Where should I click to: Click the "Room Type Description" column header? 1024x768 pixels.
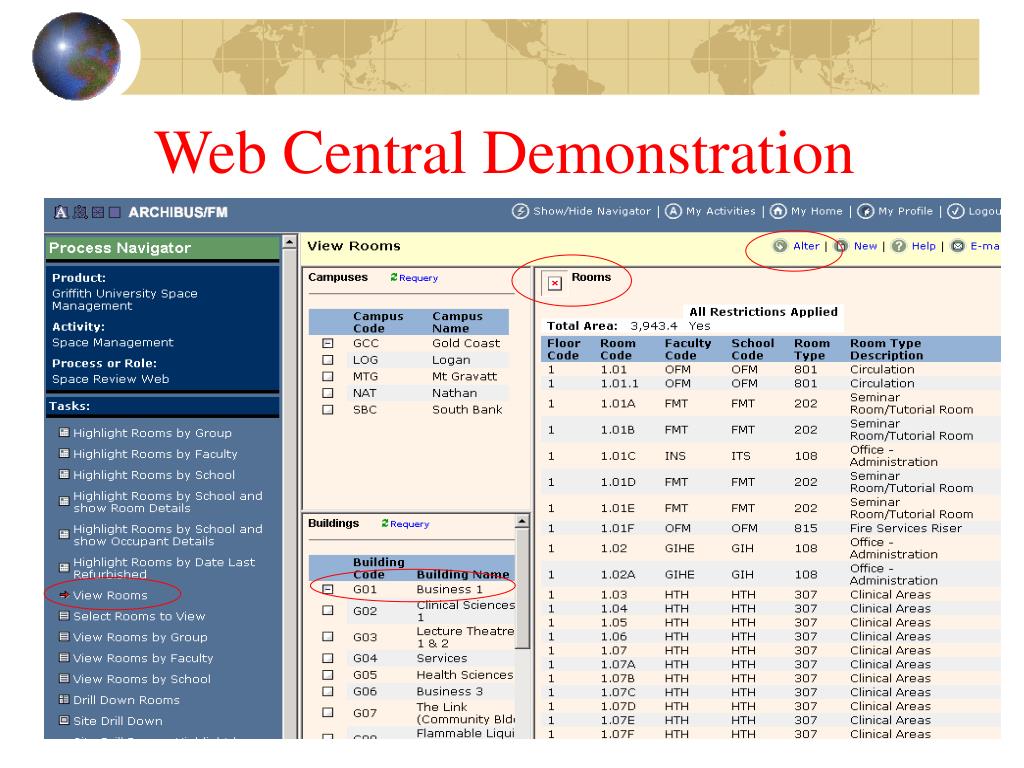(x=886, y=349)
